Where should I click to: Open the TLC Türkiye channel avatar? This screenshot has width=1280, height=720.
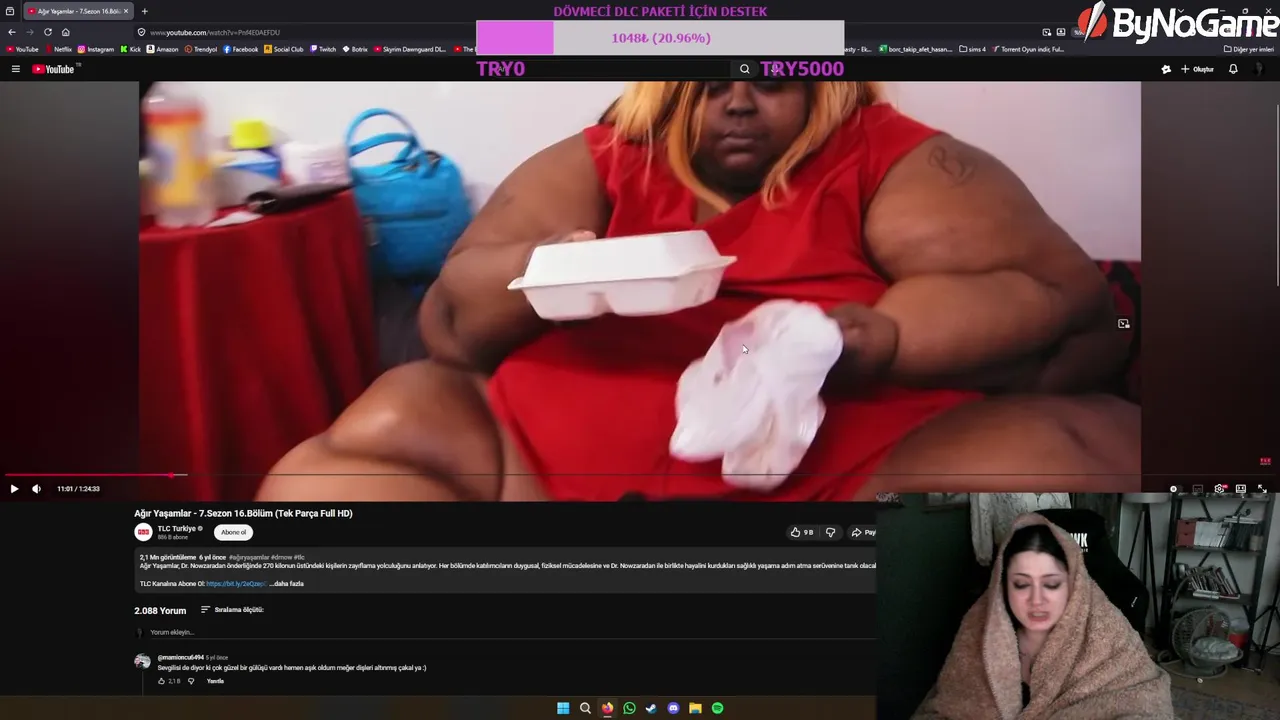click(x=143, y=532)
